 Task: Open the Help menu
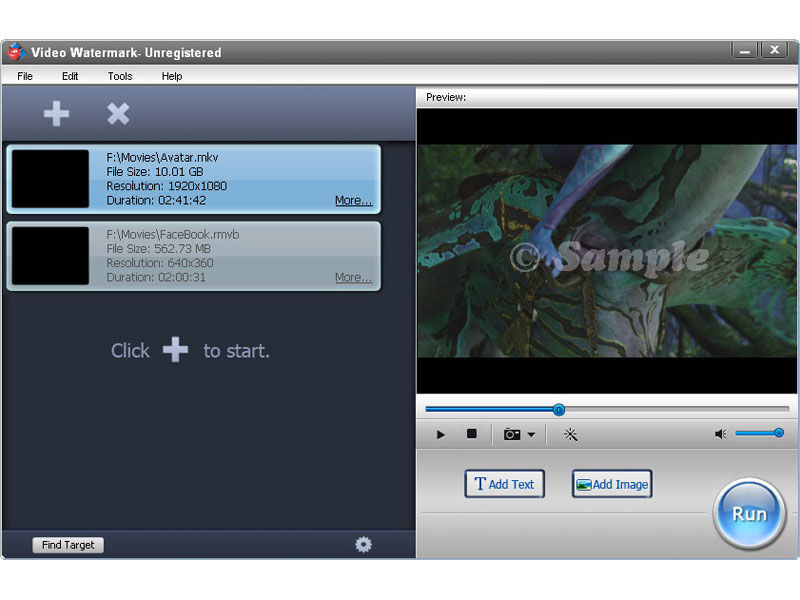171,76
